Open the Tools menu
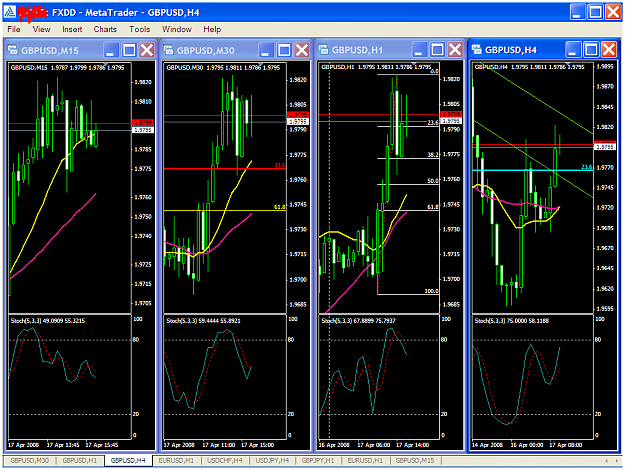The image size is (625, 470). pos(140,29)
